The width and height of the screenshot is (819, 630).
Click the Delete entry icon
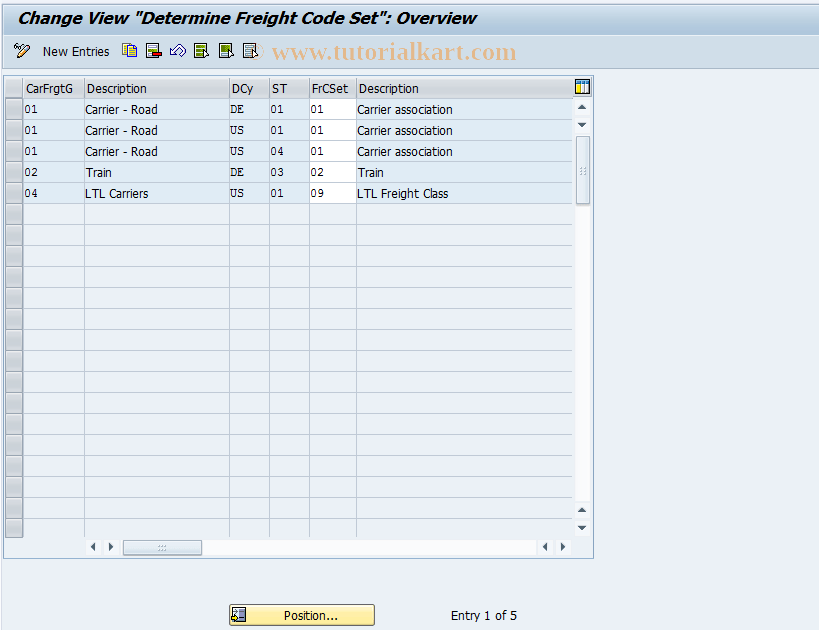pos(153,51)
